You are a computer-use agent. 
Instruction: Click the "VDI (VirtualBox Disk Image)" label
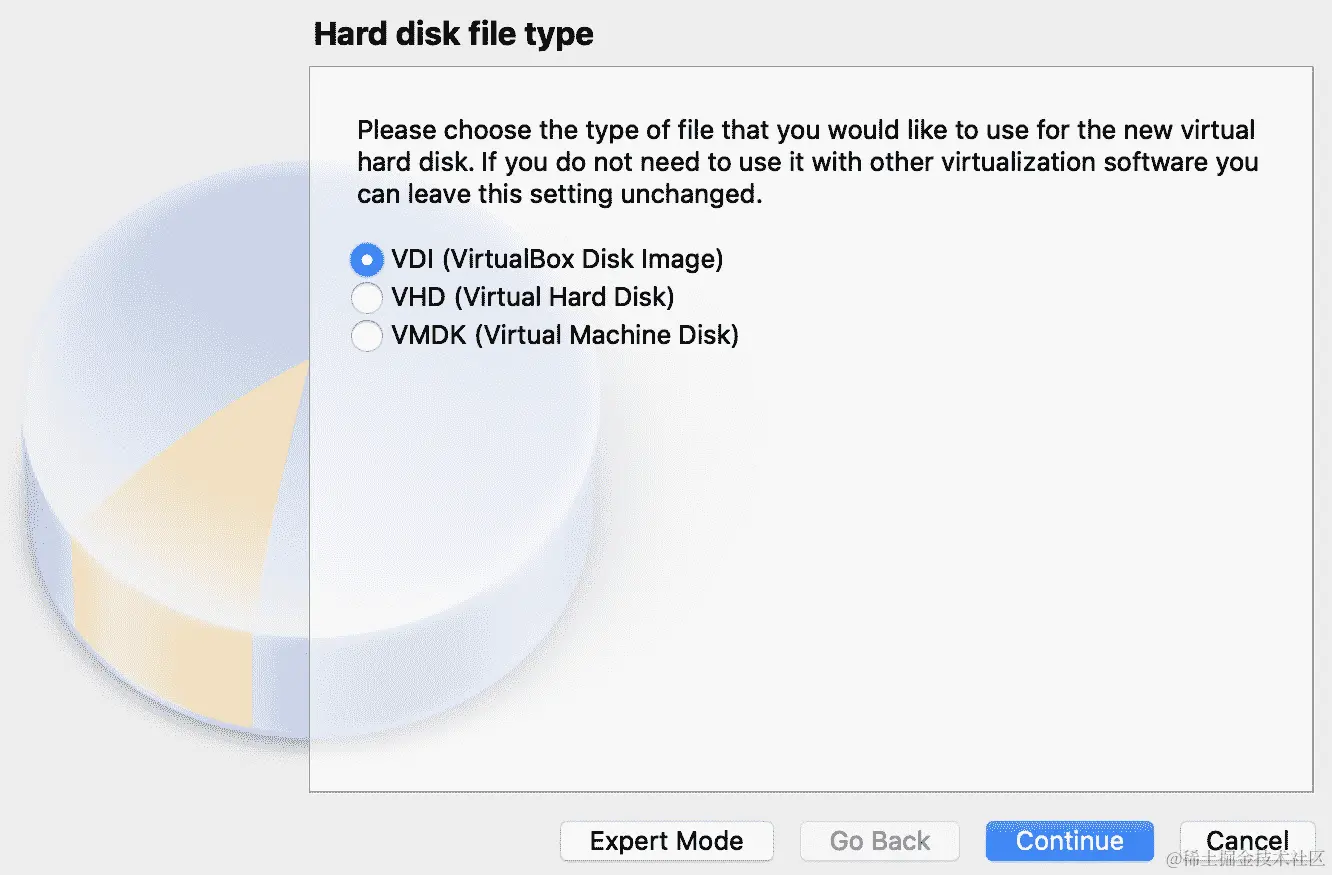(557, 260)
